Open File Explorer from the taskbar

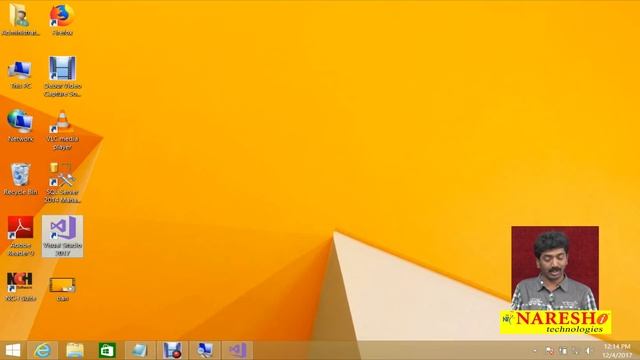(x=75, y=350)
